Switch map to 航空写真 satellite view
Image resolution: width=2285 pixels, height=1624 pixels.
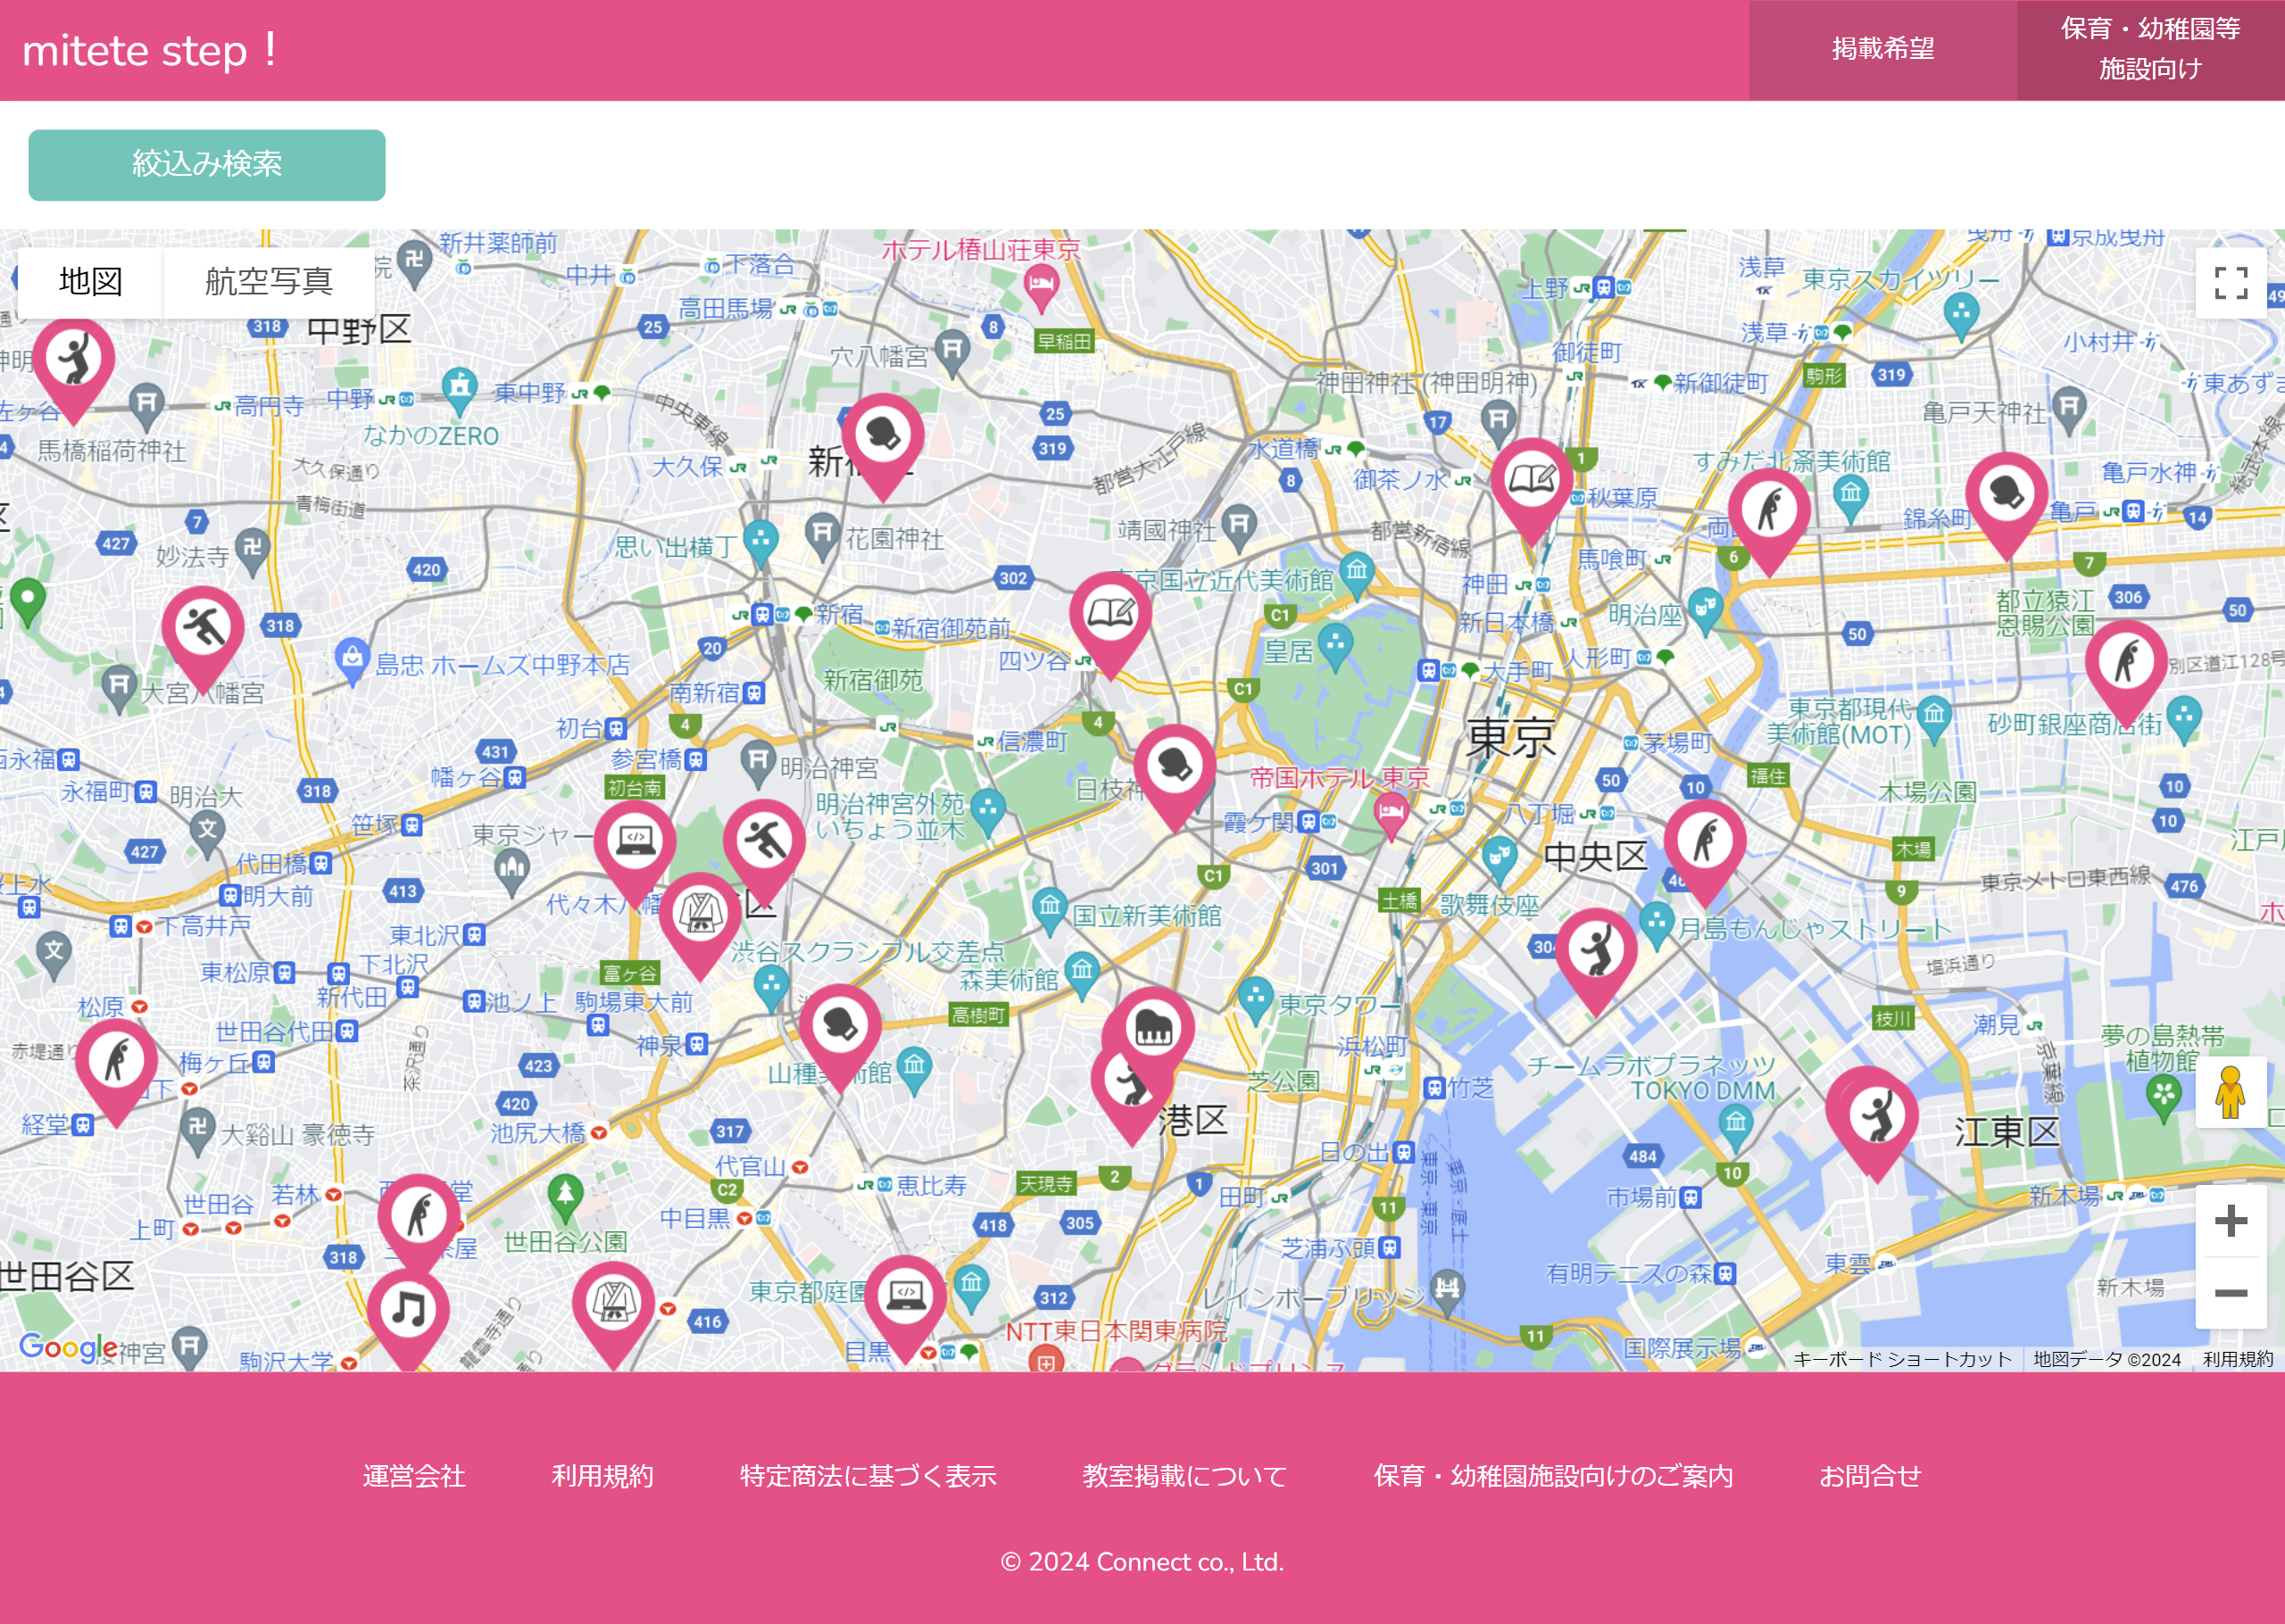pyautogui.click(x=268, y=282)
